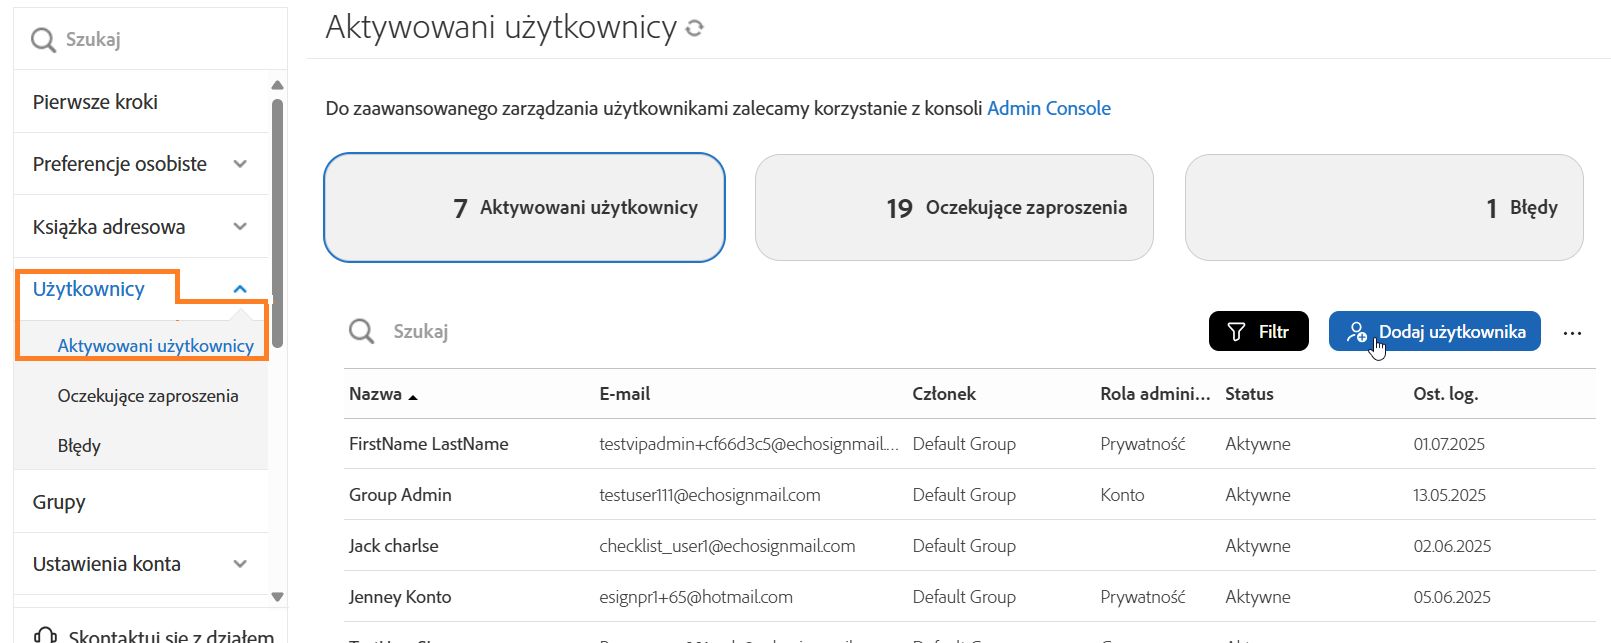Click the sidebar scrollbar thumb
The image size is (1611, 643).
pyautogui.click(x=277, y=223)
